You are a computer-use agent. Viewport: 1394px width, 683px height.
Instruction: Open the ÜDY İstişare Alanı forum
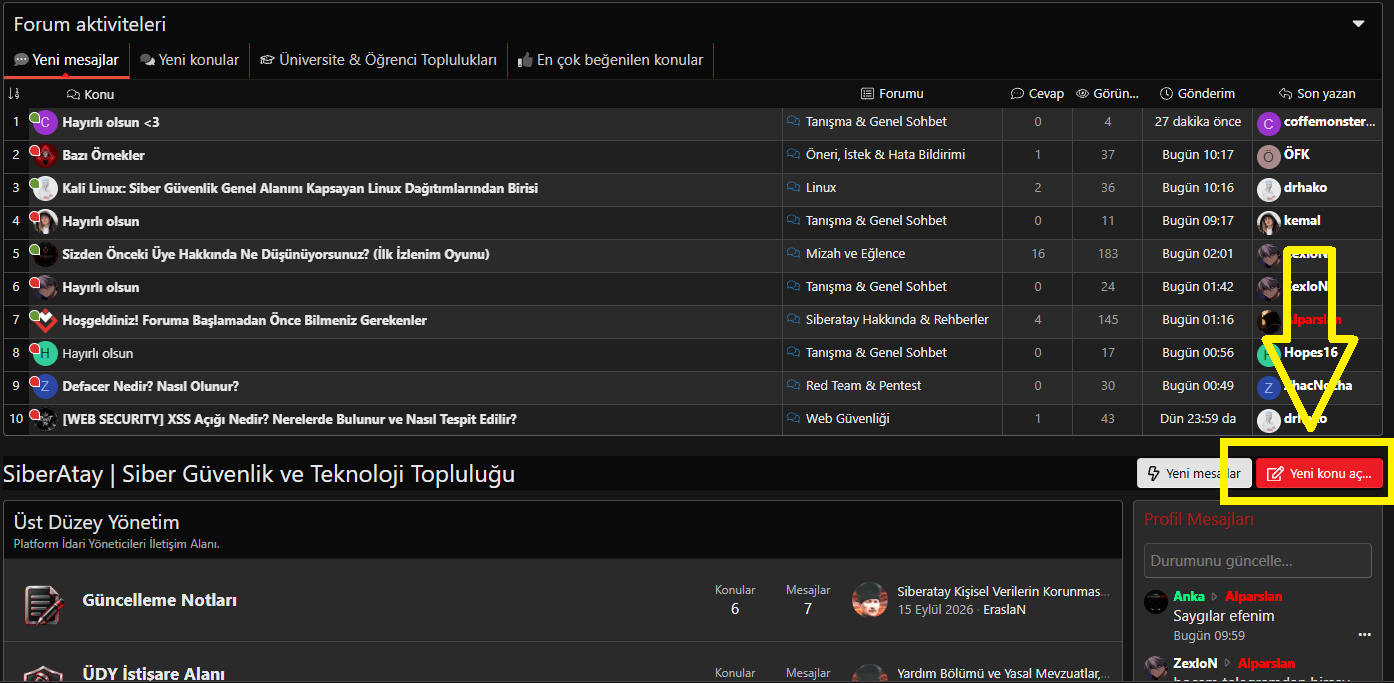coord(154,674)
